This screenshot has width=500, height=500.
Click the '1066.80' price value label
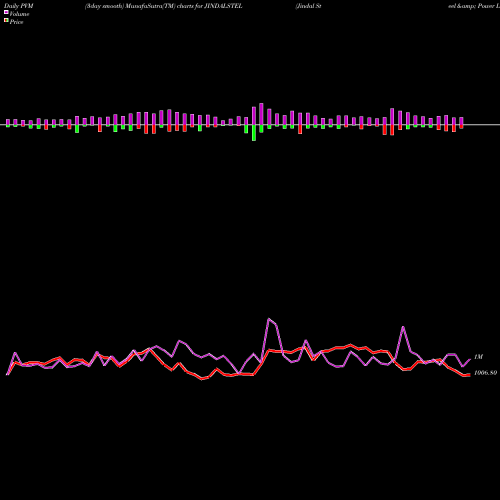485,373
